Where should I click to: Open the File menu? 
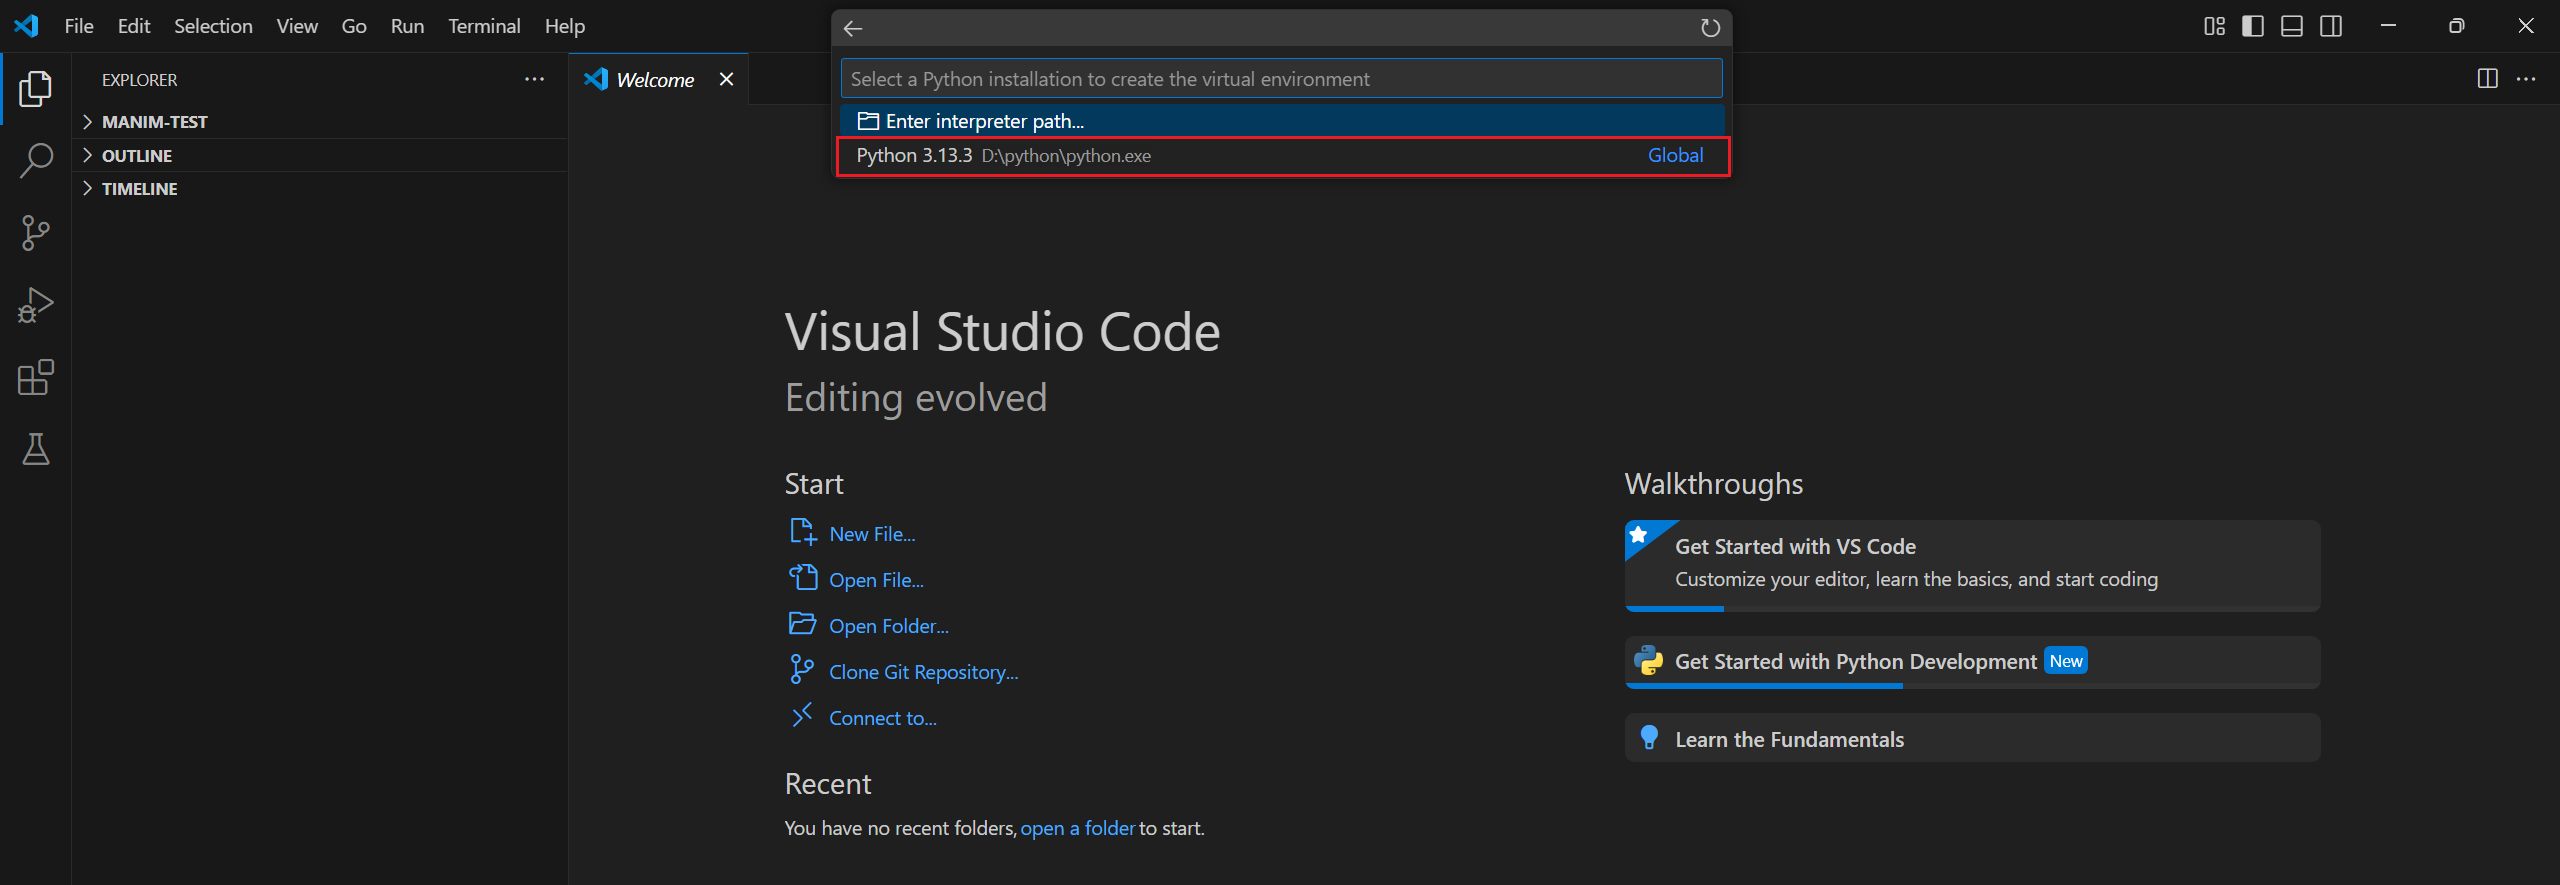(79, 26)
